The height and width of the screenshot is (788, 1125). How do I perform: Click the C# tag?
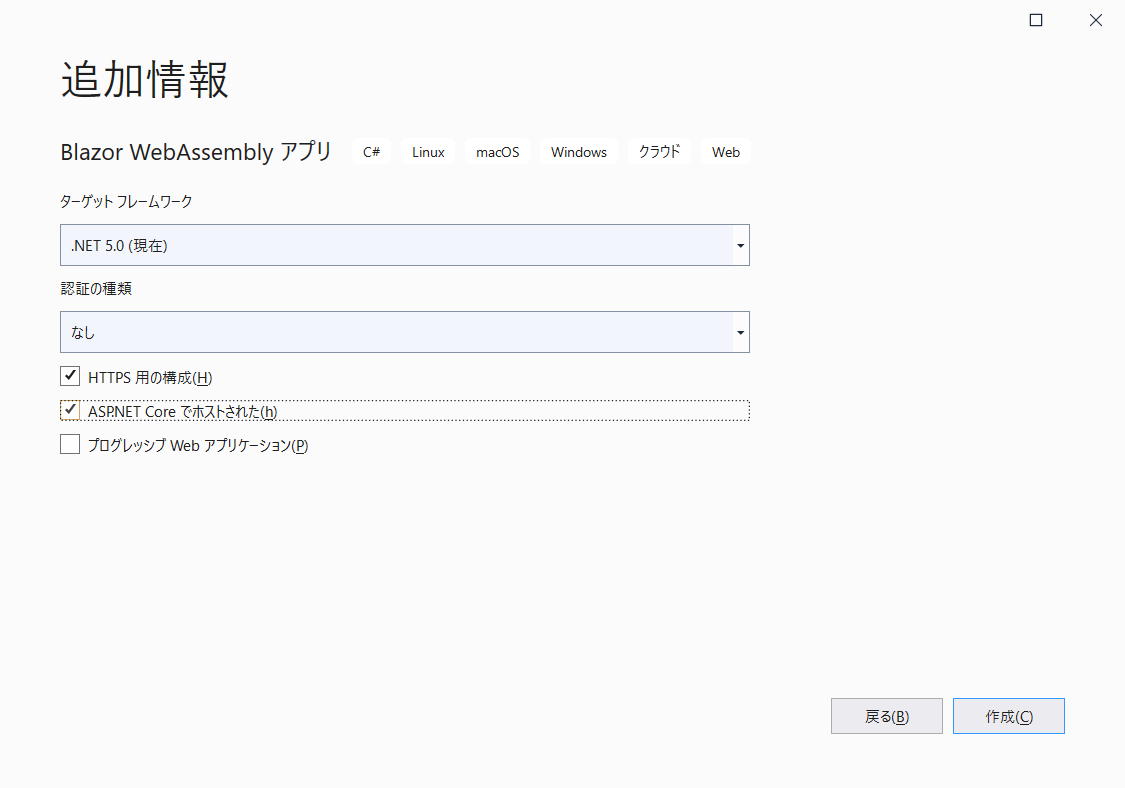point(372,152)
